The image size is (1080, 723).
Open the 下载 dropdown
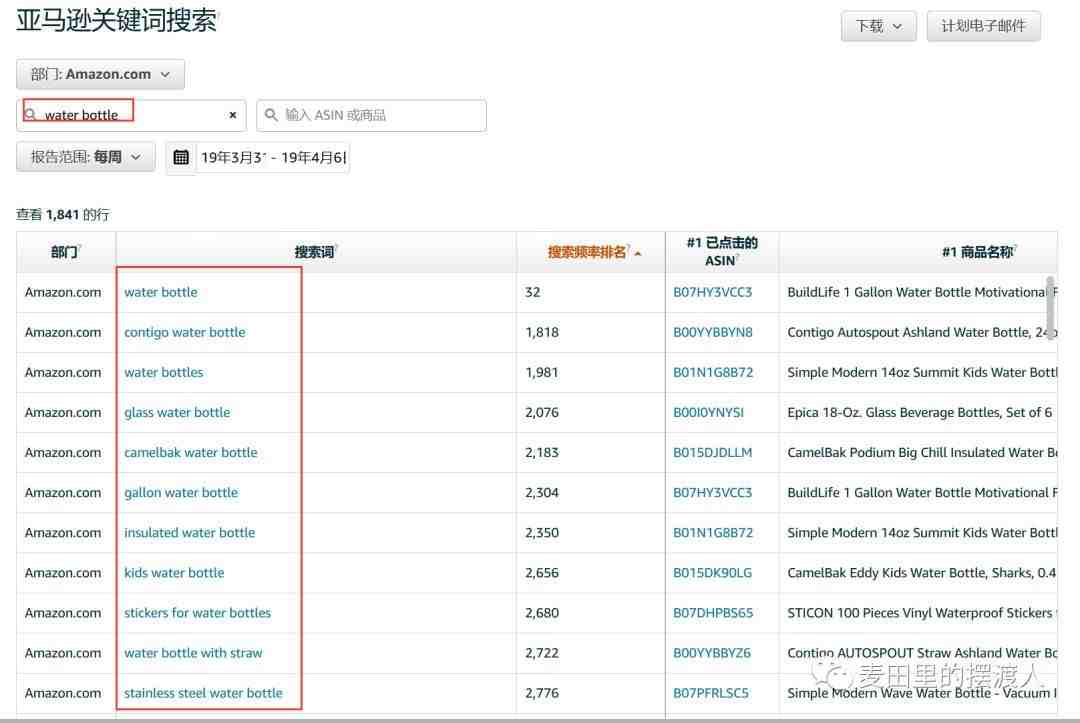[x=878, y=26]
